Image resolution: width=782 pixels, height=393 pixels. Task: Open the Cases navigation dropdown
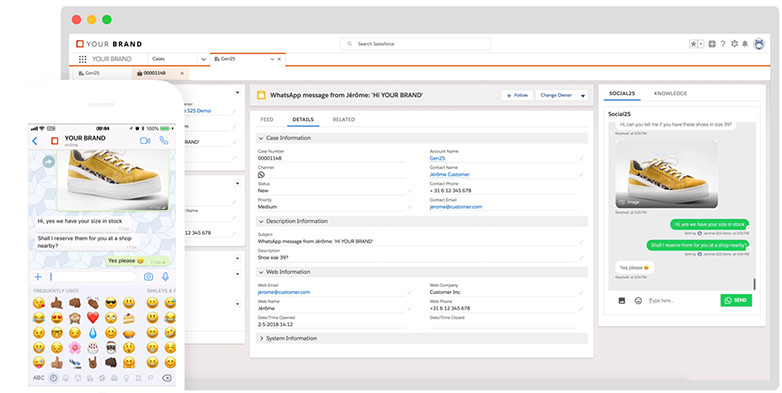pos(203,59)
